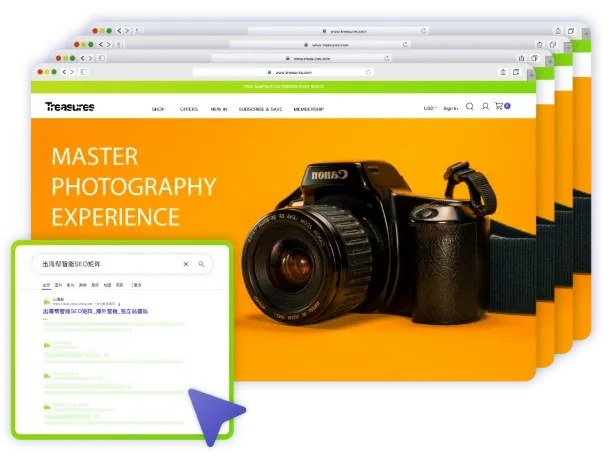
Task: Reload the page in the third browser window
Action: (405, 45)
